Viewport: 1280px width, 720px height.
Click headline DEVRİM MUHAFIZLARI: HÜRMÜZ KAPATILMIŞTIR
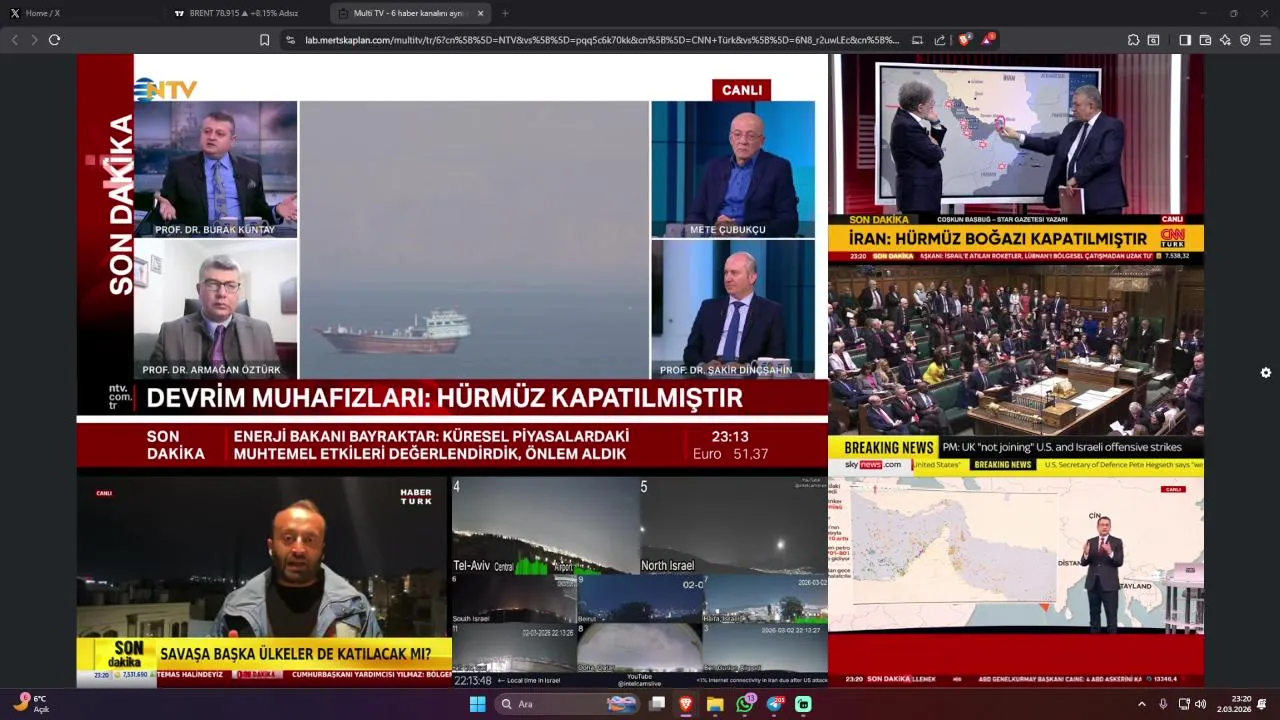[x=445, y=398]
